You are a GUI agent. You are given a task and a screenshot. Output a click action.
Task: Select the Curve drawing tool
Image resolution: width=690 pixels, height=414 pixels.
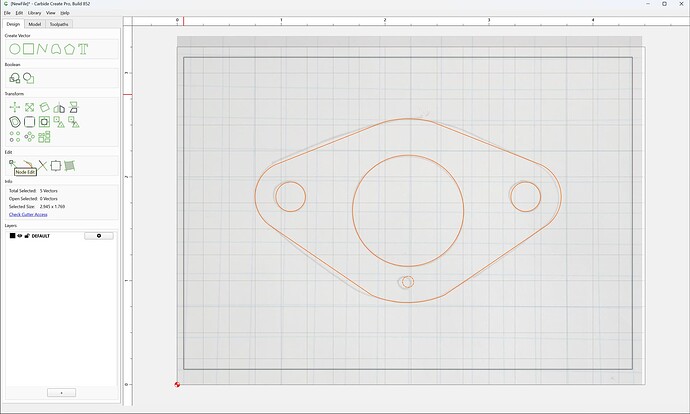[56, 49]
